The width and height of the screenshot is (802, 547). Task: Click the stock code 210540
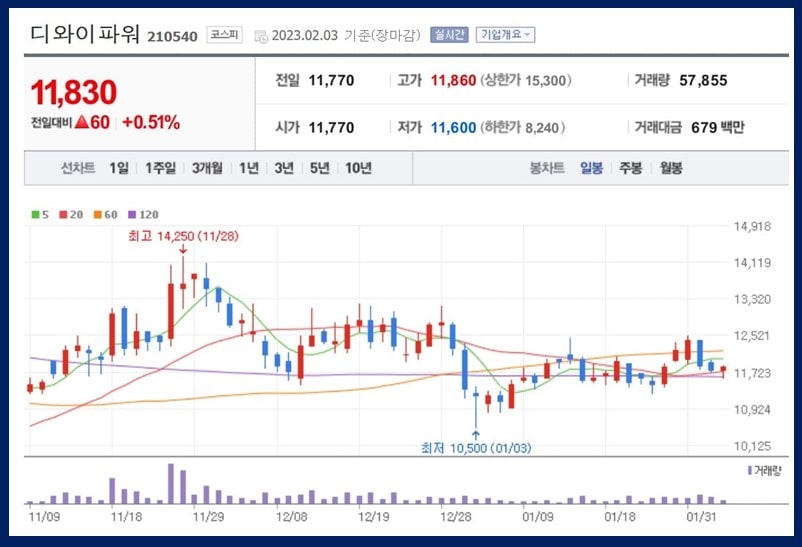172,36
